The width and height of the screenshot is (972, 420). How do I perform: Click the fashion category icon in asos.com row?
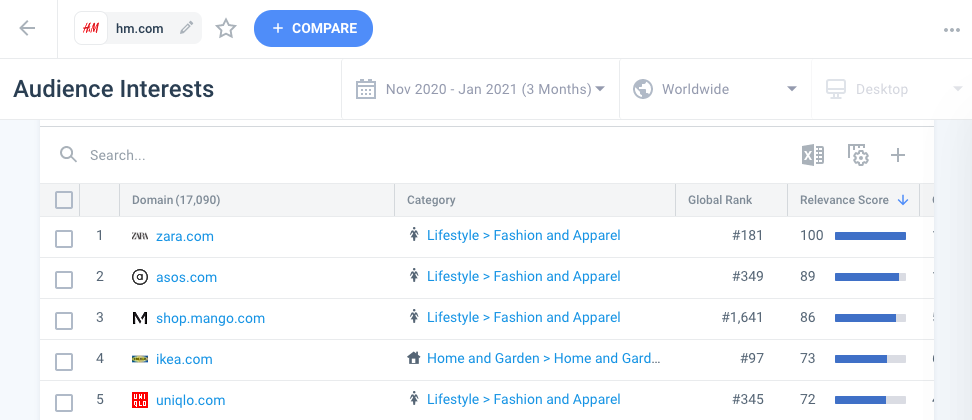click(414, 276)
